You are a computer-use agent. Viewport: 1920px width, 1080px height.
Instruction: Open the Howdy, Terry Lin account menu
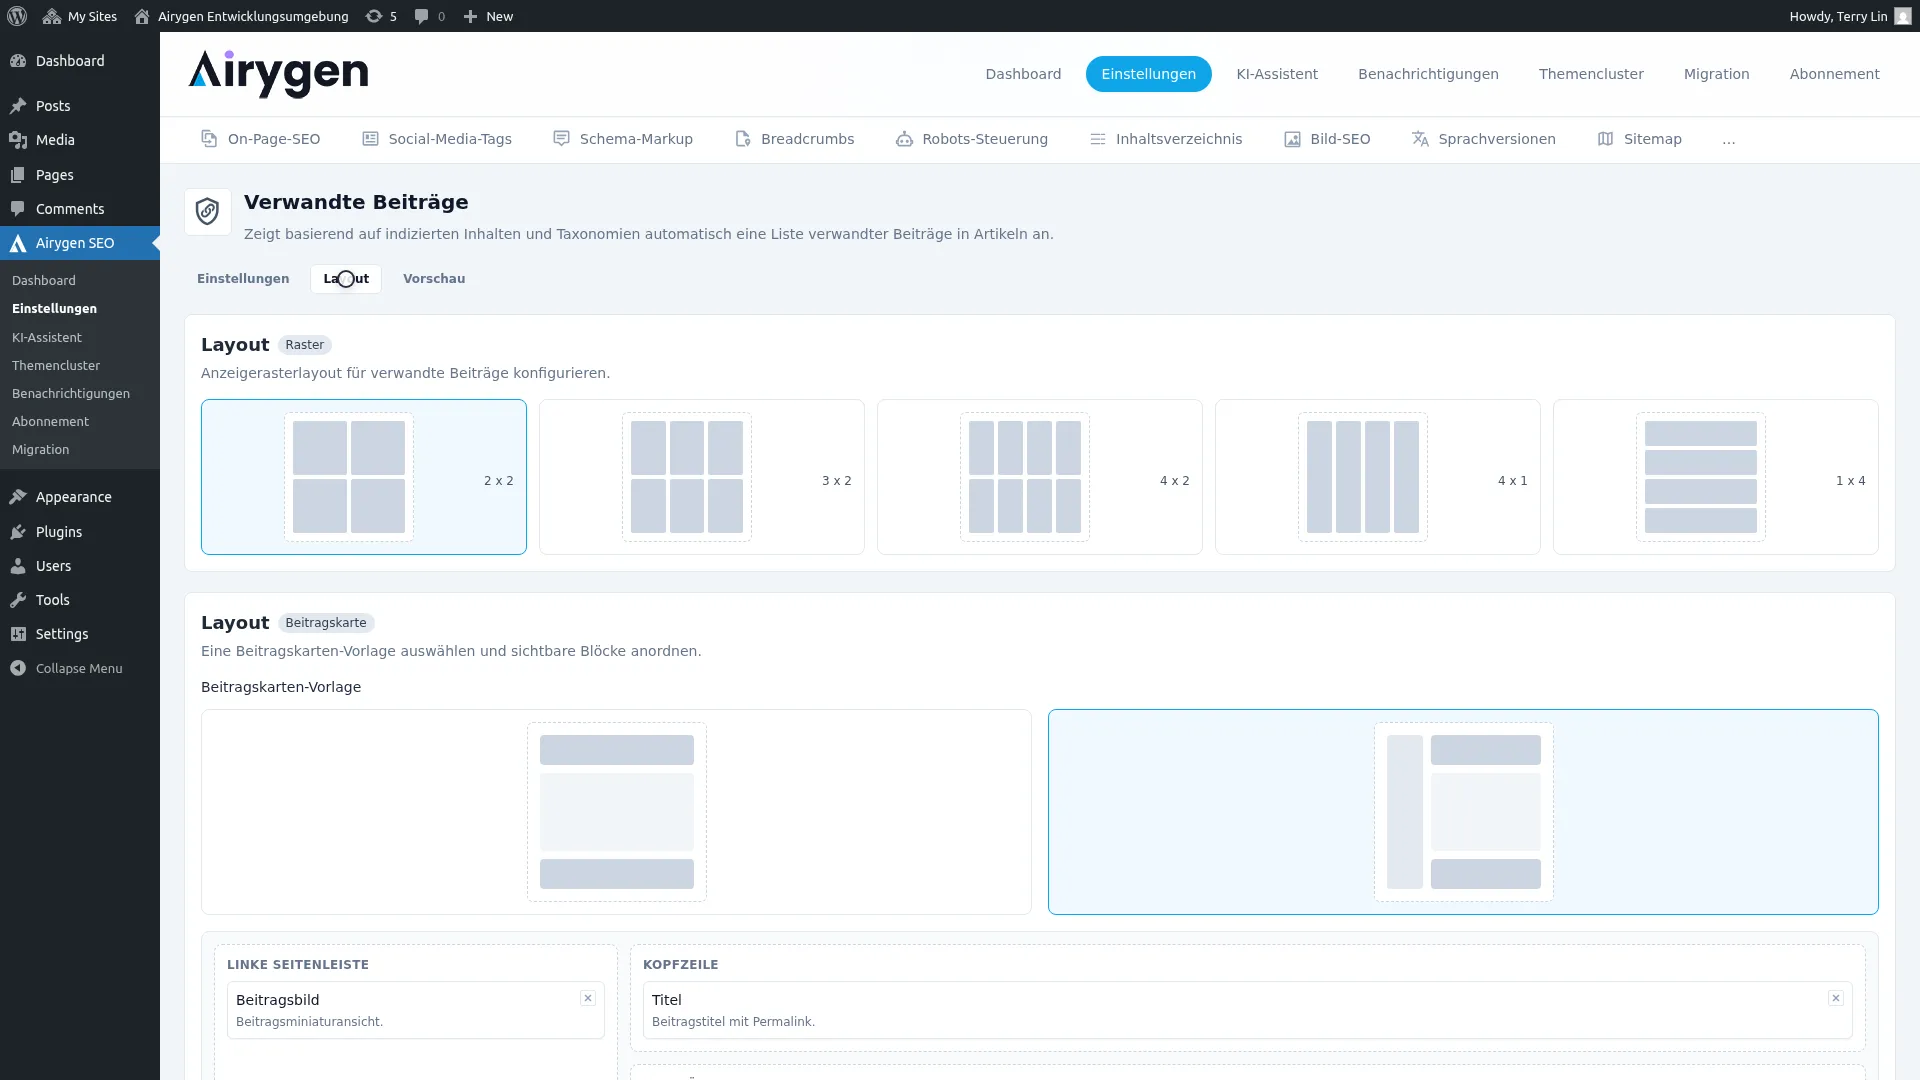point(1850,16)
